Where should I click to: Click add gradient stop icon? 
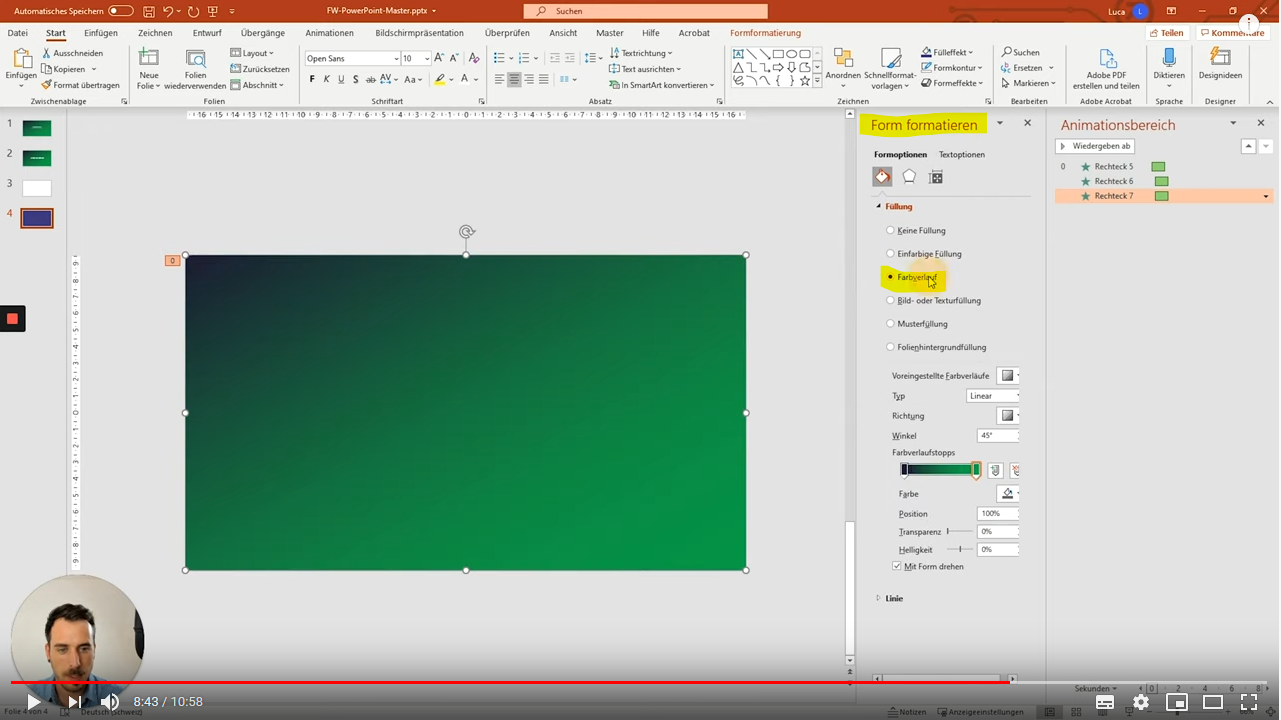pyautogui.click(x=995, y=470)
